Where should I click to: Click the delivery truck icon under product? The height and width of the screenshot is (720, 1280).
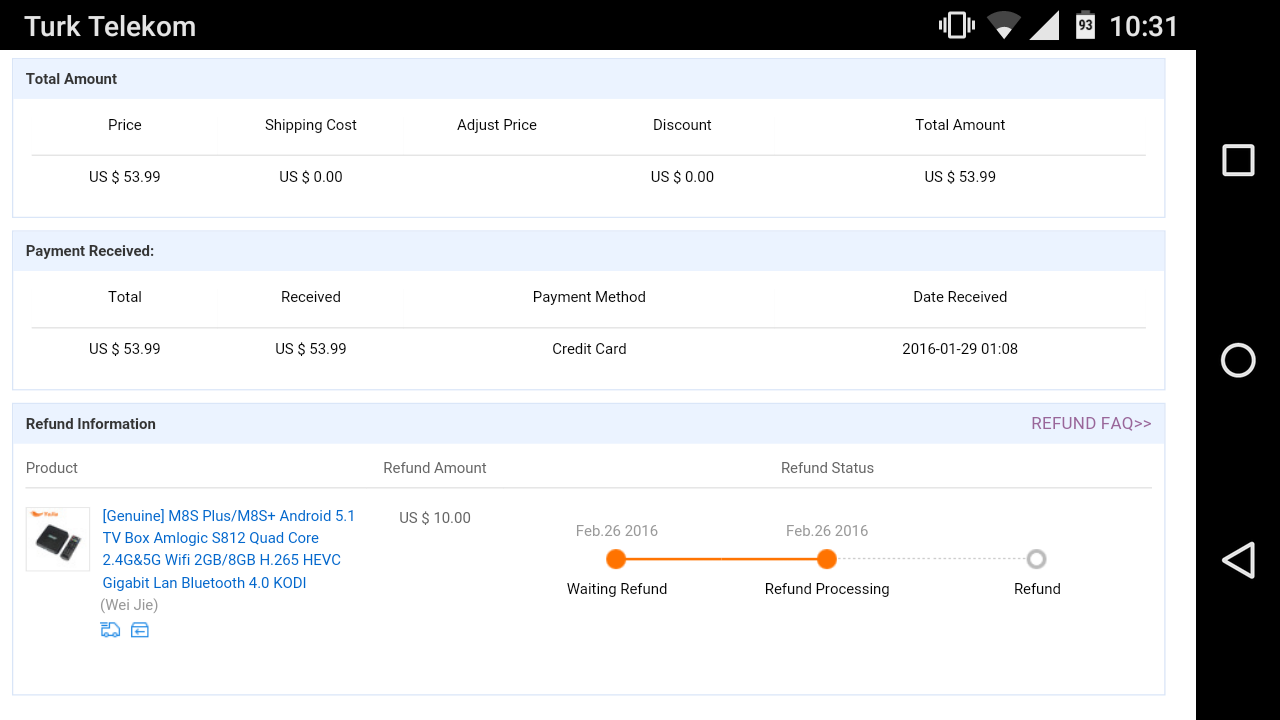coord(110,630)
